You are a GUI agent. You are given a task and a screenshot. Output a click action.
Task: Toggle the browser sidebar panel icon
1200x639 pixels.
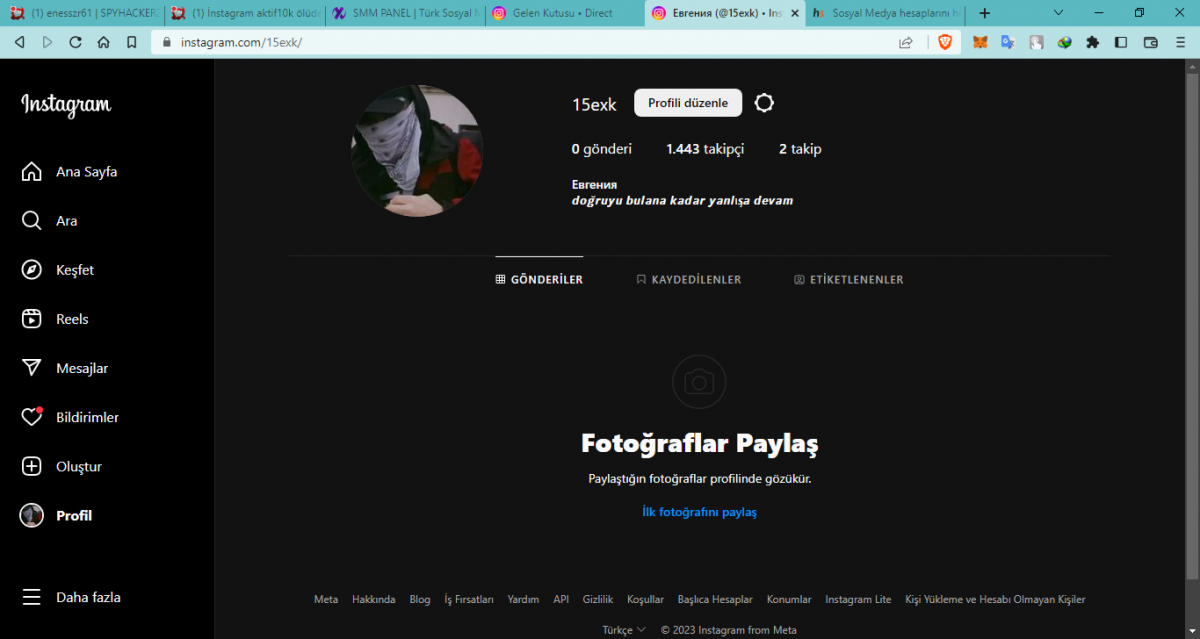coord(1121,42)
